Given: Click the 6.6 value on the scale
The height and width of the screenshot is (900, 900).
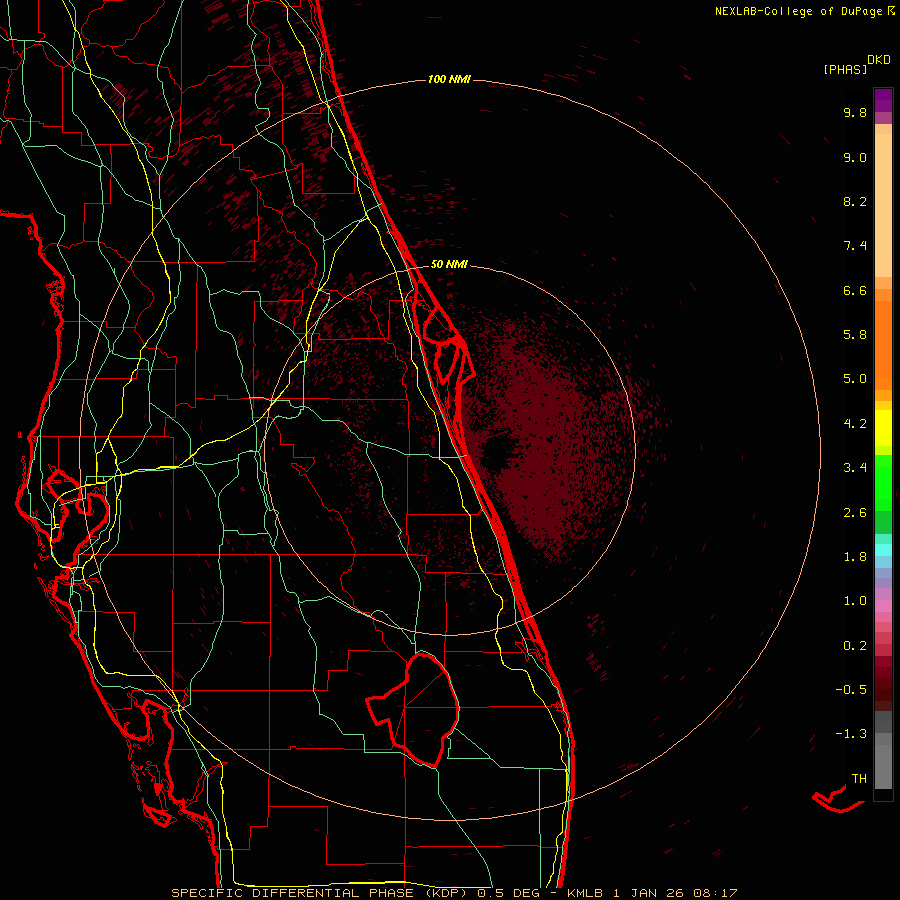Looking at the screenshot, I should coord(855,290).
